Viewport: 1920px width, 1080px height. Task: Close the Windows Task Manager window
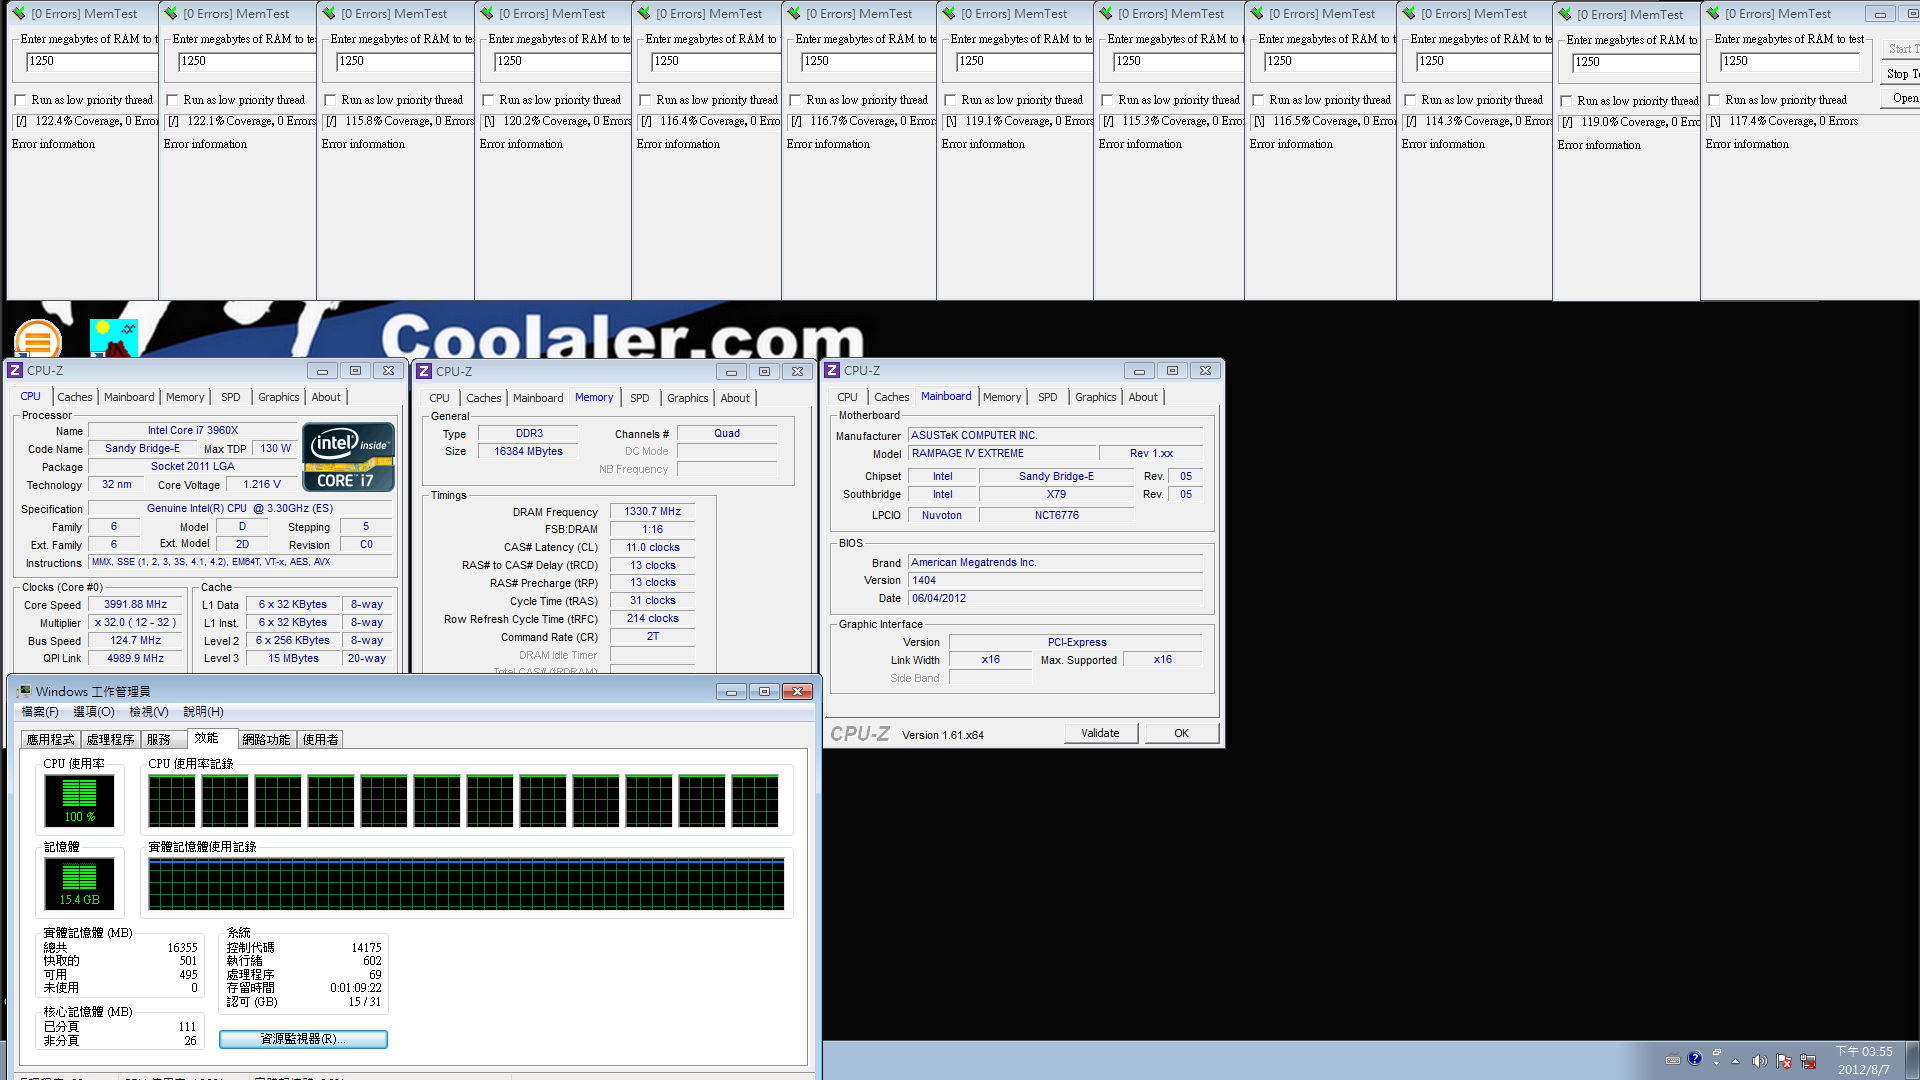click(x=797, y=692)
